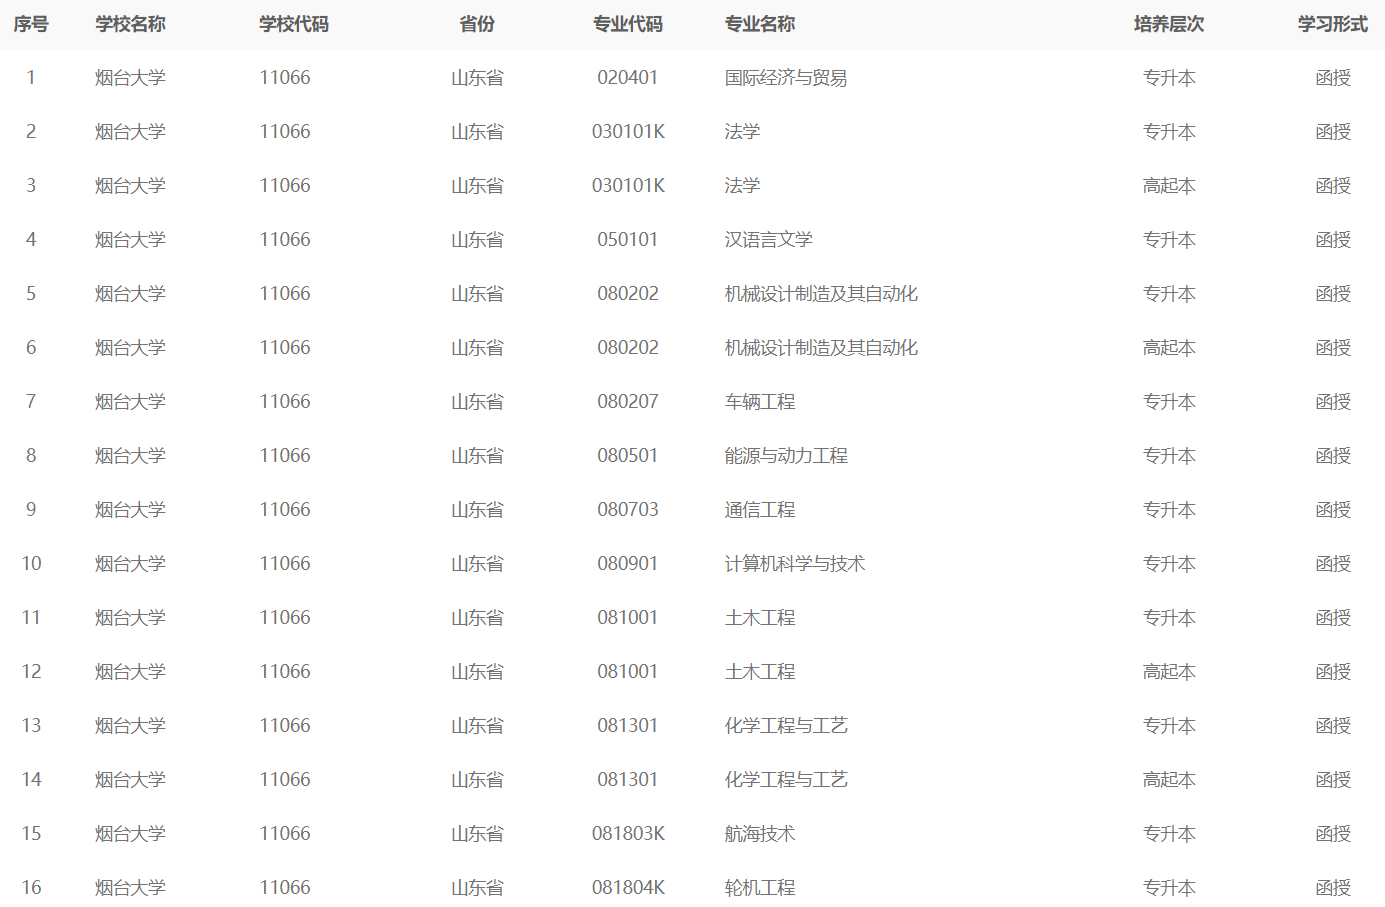Screen dimensions: 1385x907
Task: Select major name 航海技术
Action: pos(760,834)
